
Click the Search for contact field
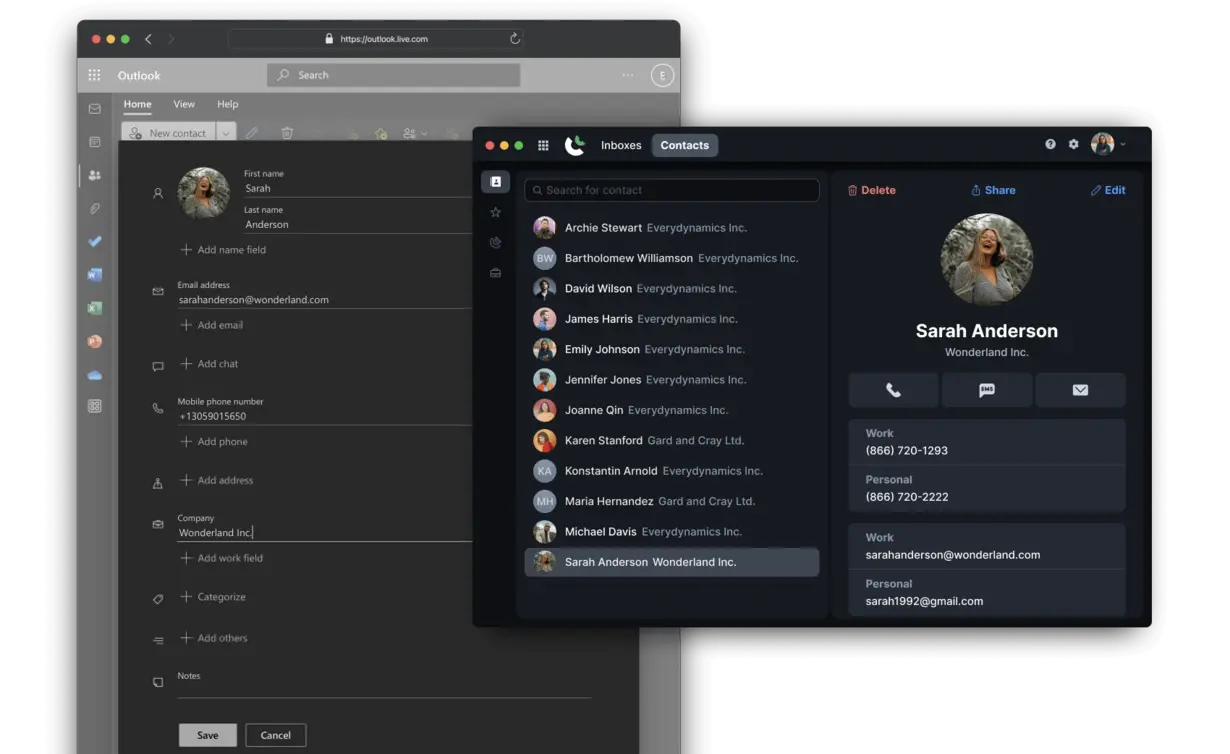(672, 190)
